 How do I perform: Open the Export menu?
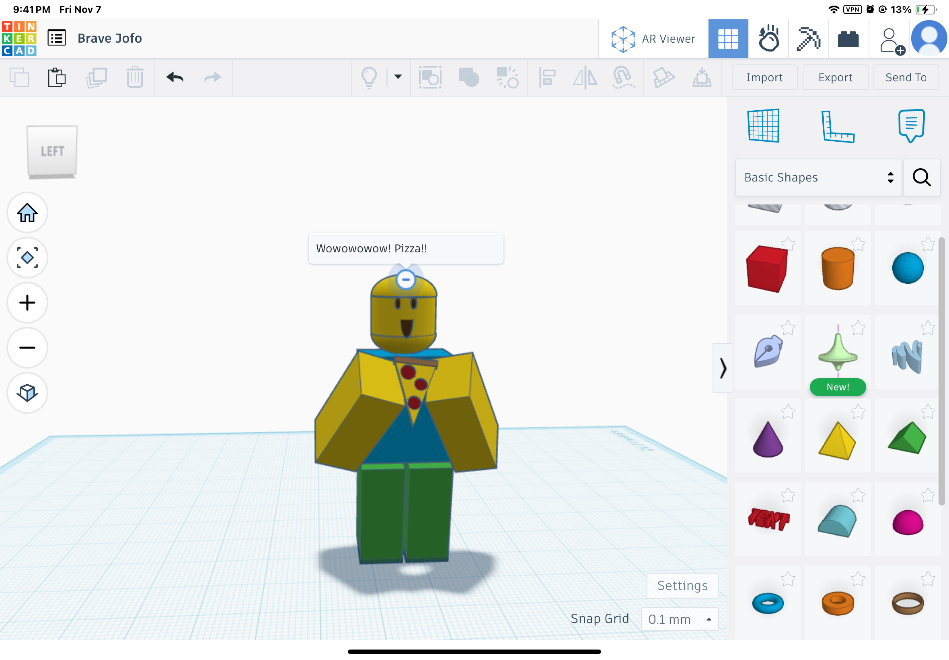[x=835, y=77]
